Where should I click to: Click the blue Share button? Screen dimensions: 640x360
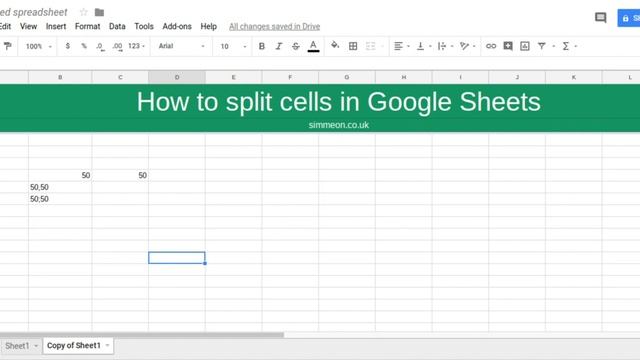[629, 18]
